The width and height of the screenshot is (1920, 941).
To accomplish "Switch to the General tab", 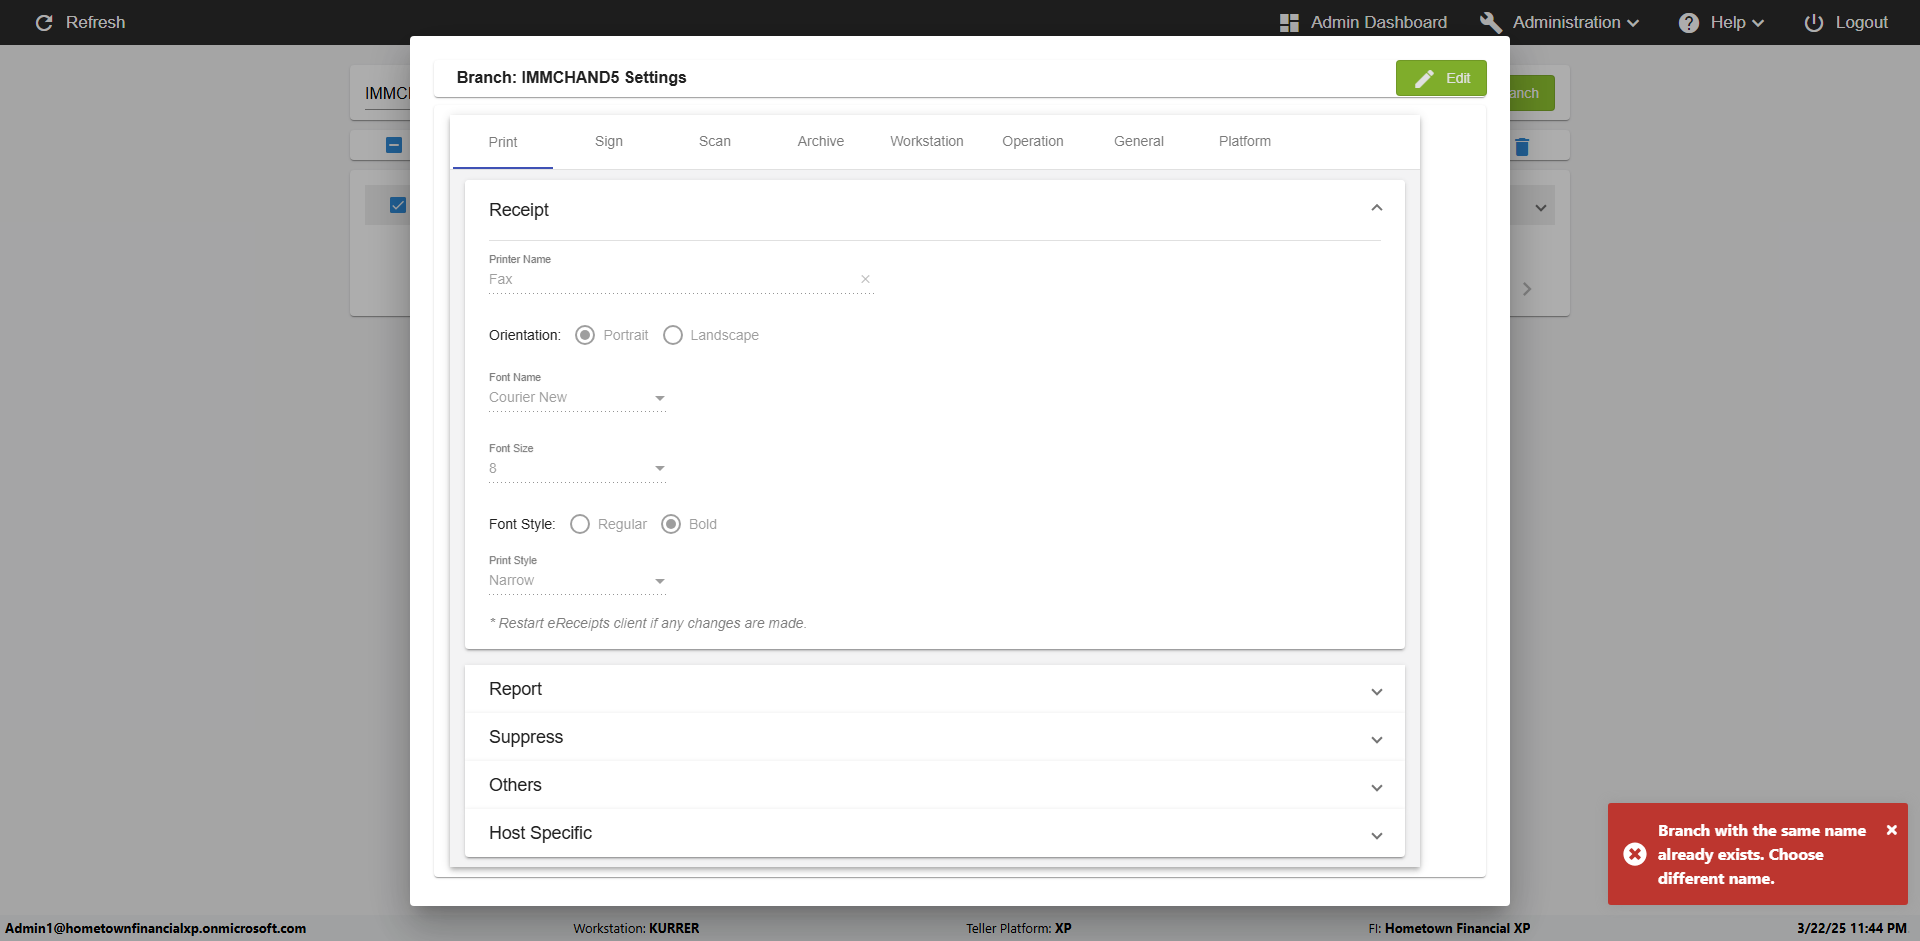I will click(1139, 141).
